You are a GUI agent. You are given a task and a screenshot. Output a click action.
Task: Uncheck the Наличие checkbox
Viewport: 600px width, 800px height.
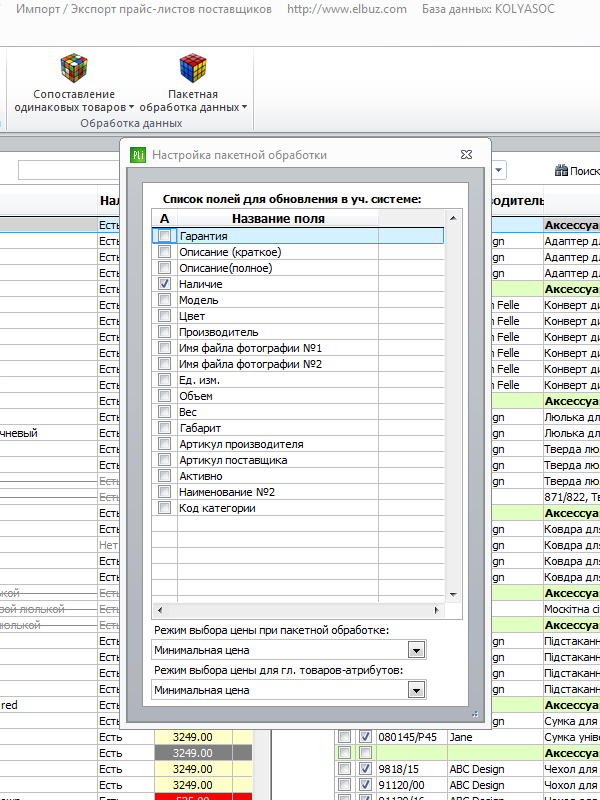click(164, 284)
